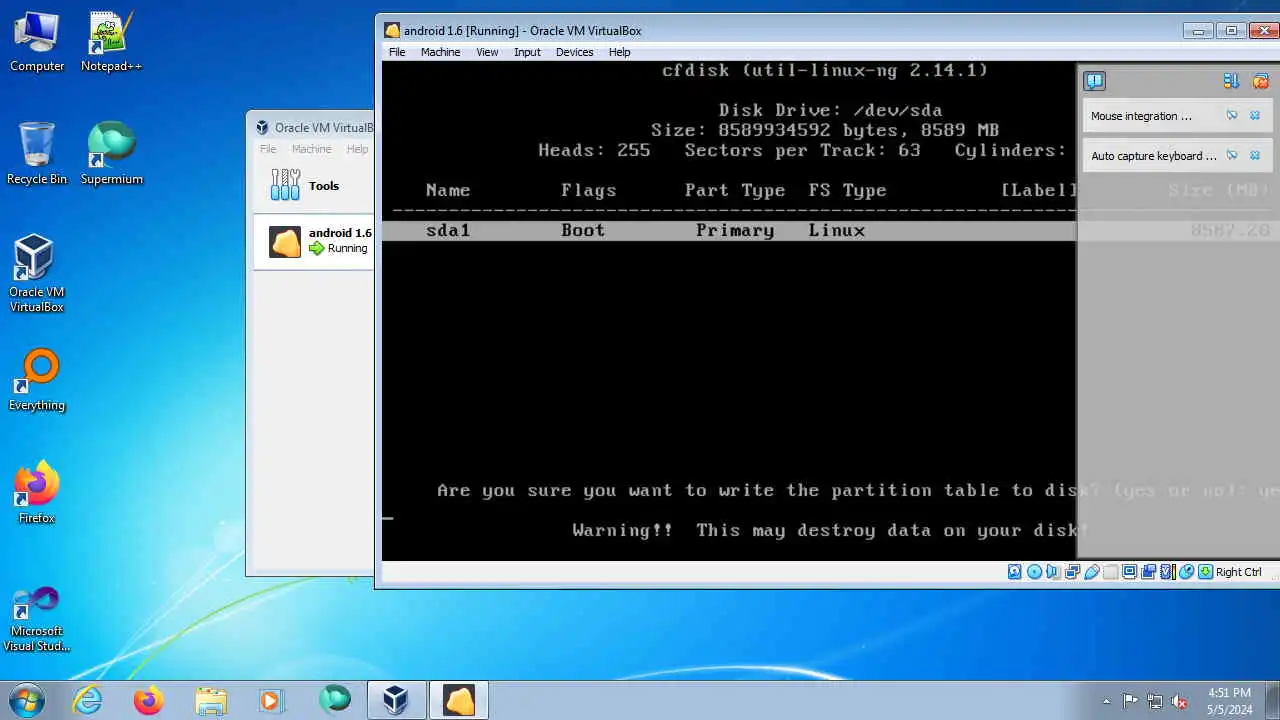Click the Primary part type of sda1

[x=735, y=230]
